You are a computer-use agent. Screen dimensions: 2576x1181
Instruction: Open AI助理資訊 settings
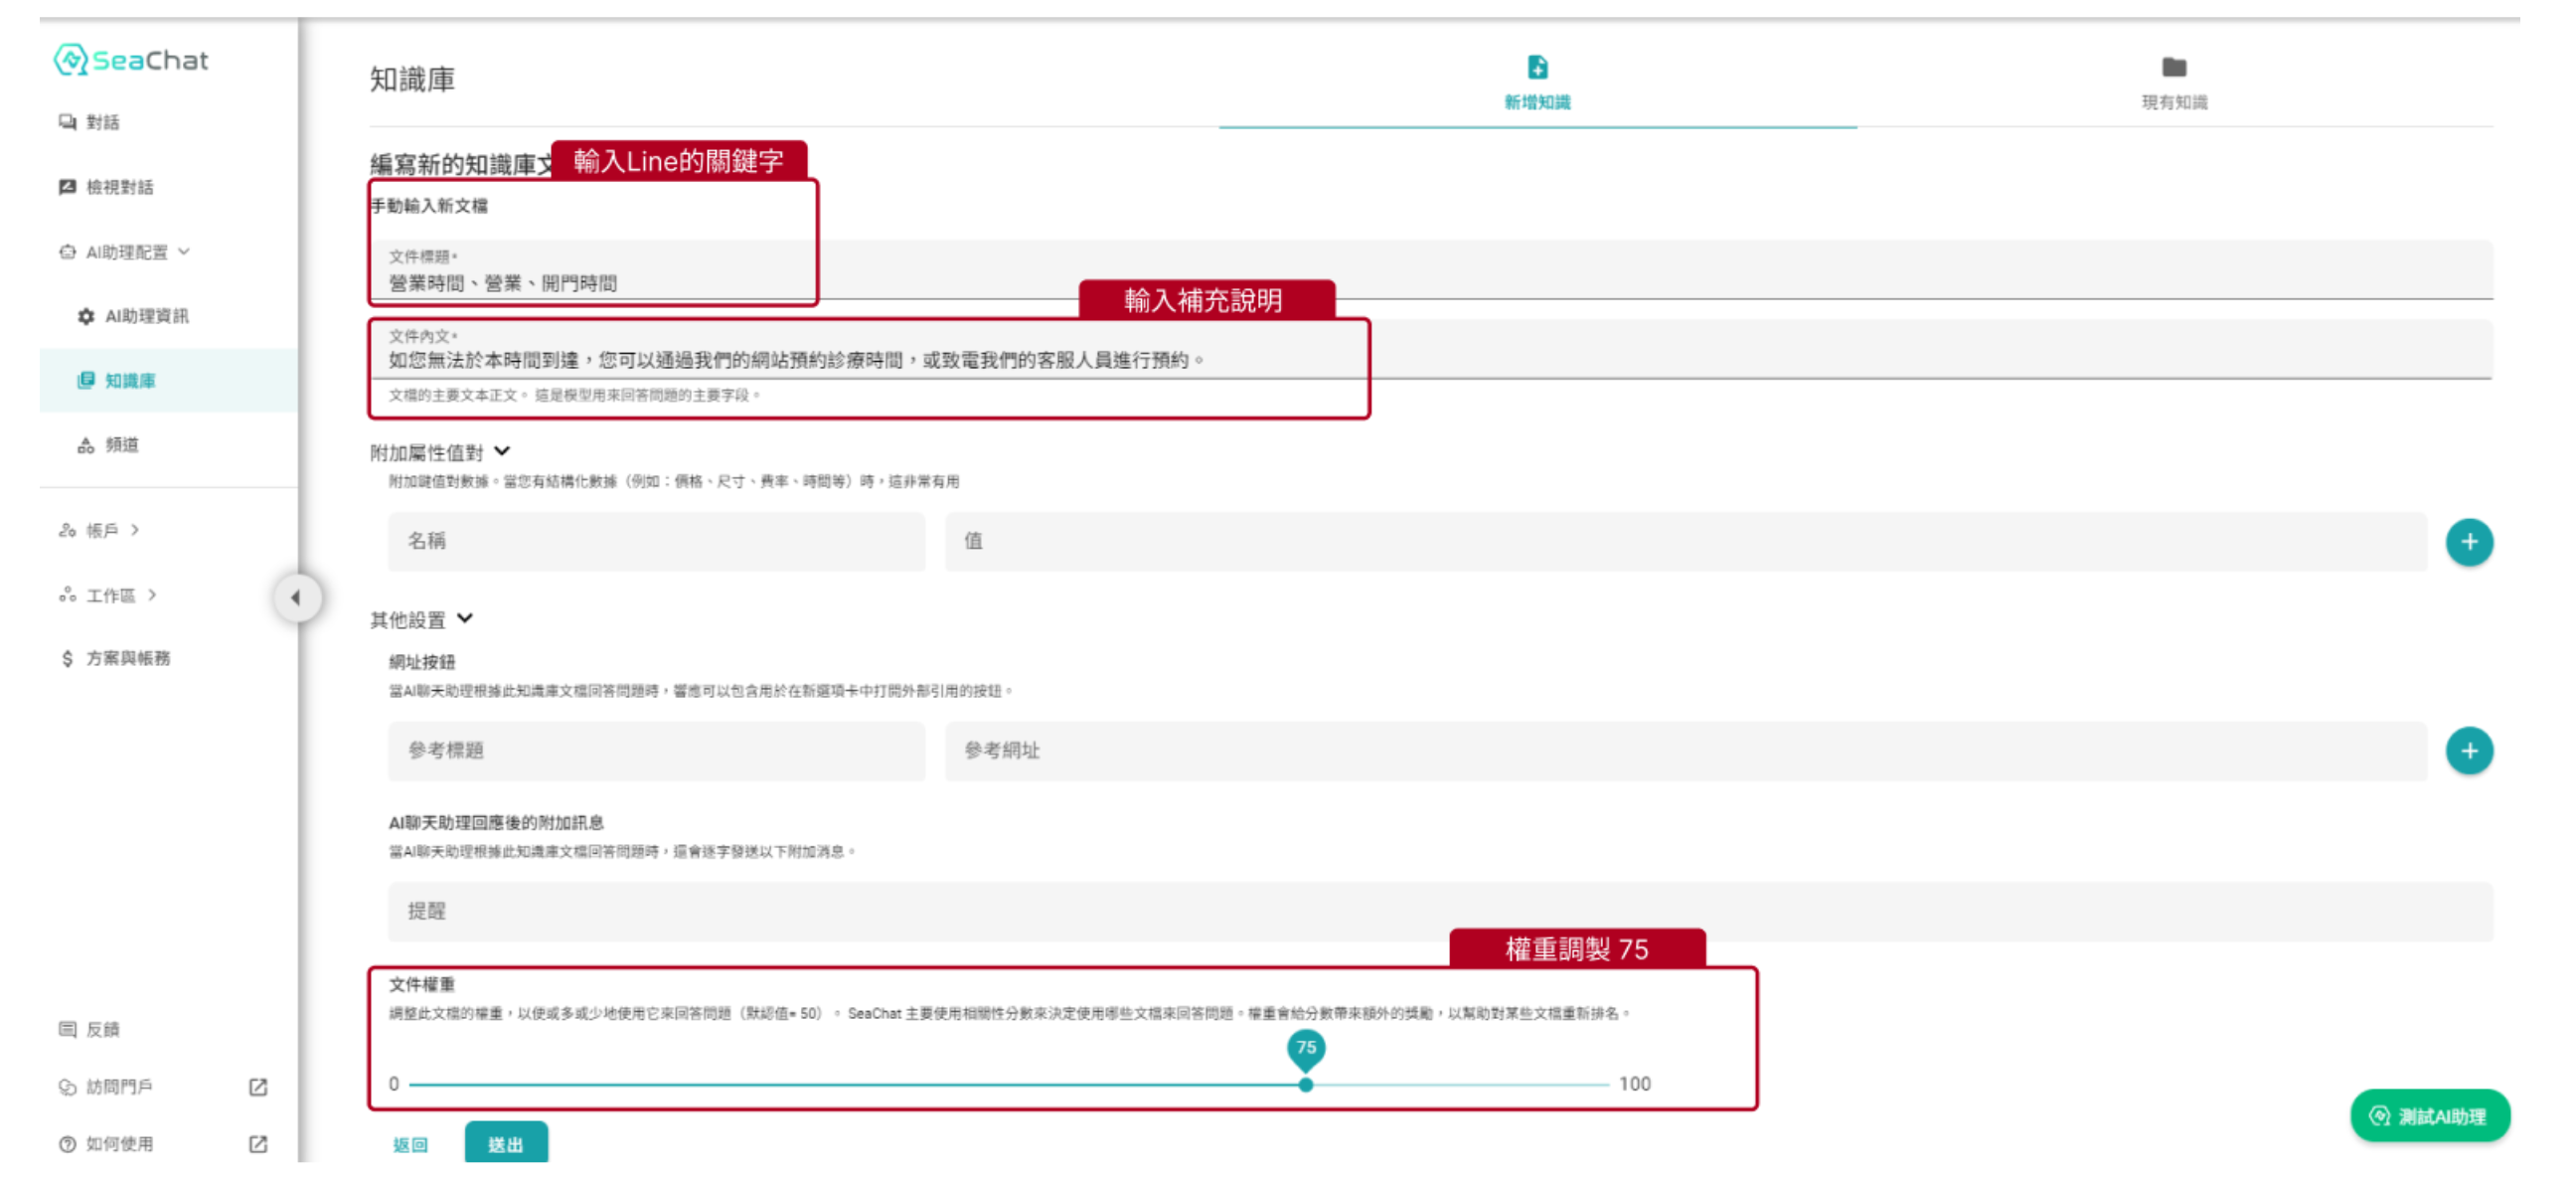(147, 316)
